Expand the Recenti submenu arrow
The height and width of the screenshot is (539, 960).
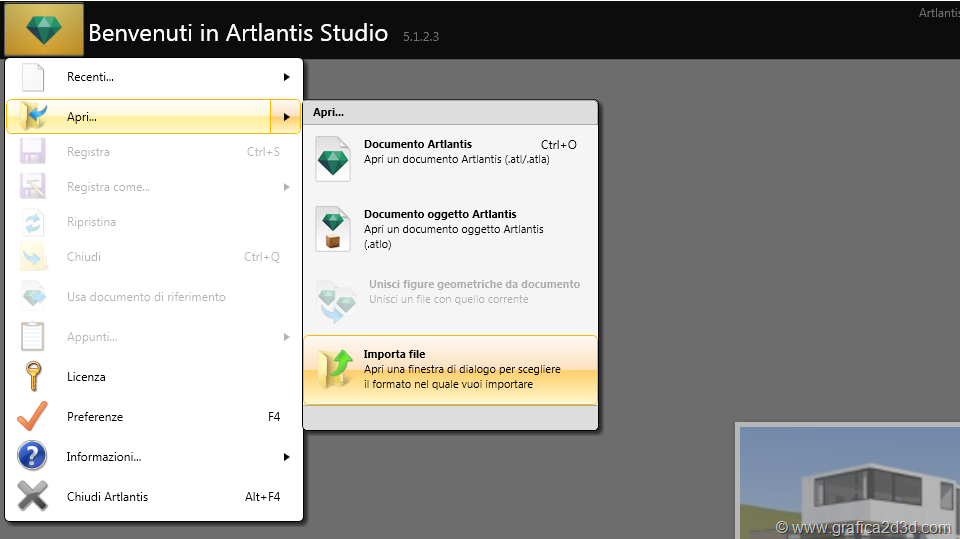coord(286,77)
